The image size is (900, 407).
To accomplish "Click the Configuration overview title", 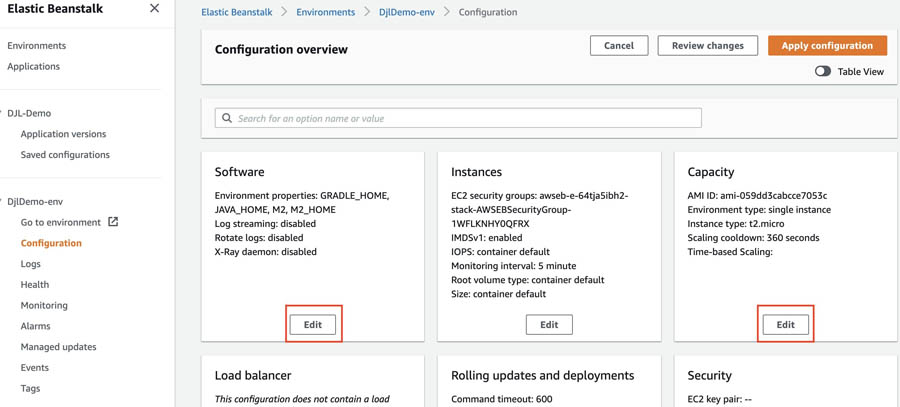I will 281,49.
